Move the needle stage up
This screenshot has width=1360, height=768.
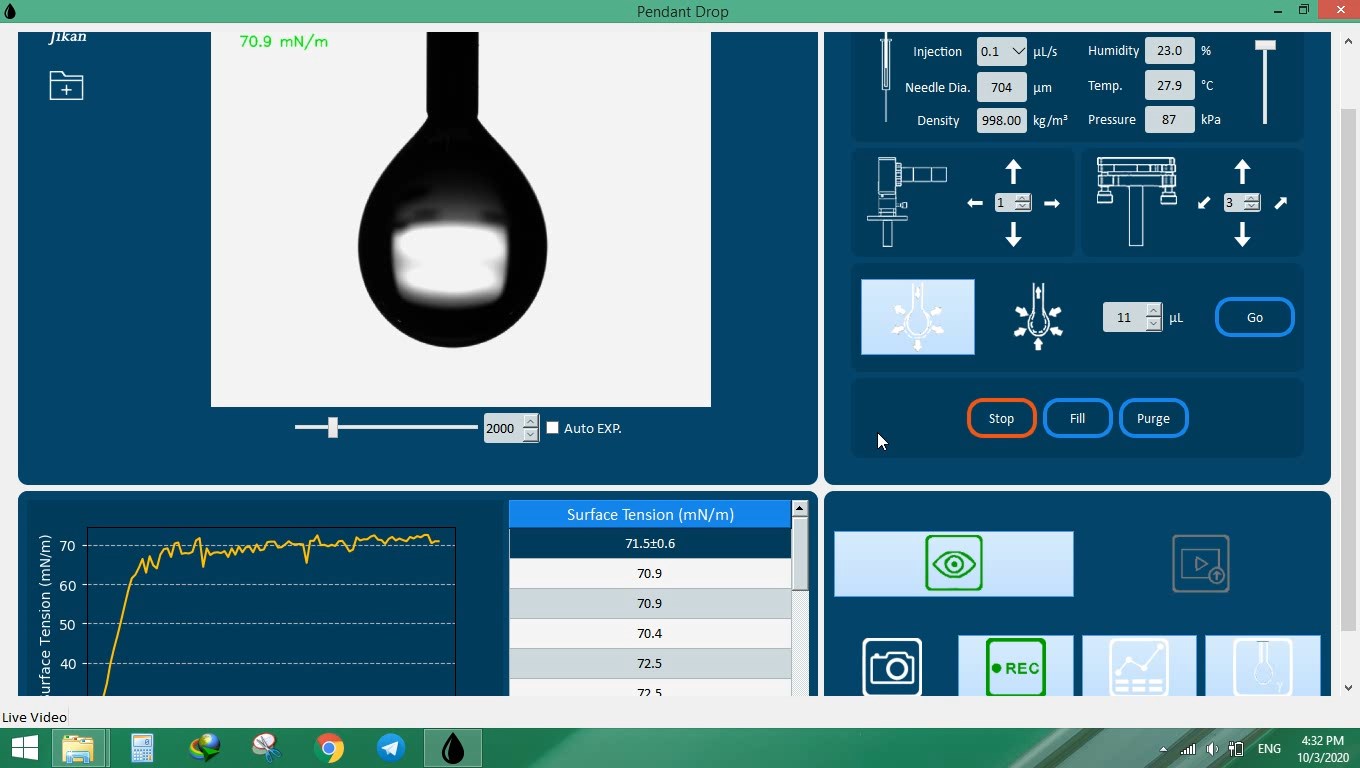(1013, 172)
